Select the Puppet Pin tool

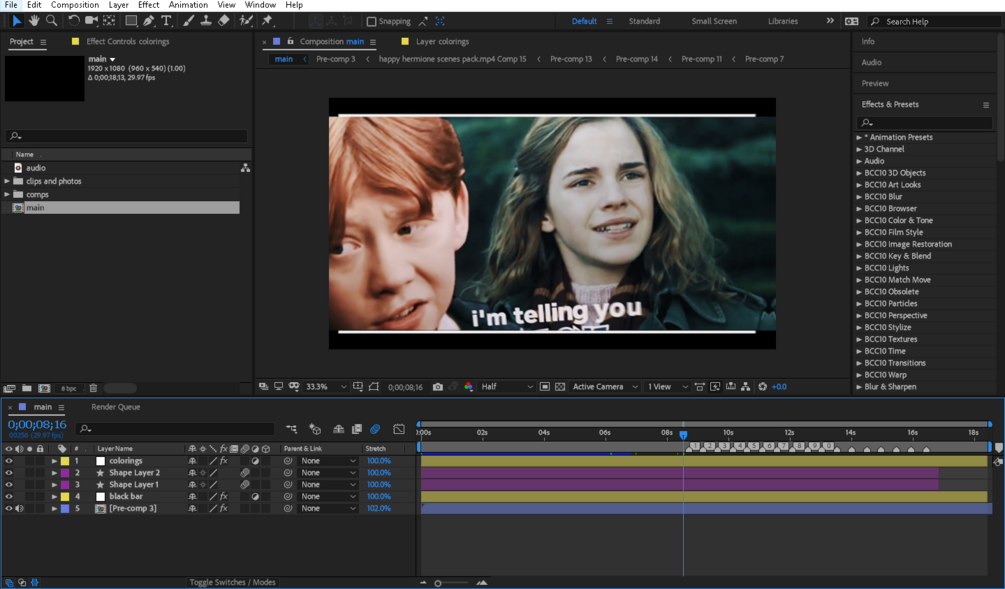(x=267, y=21)
